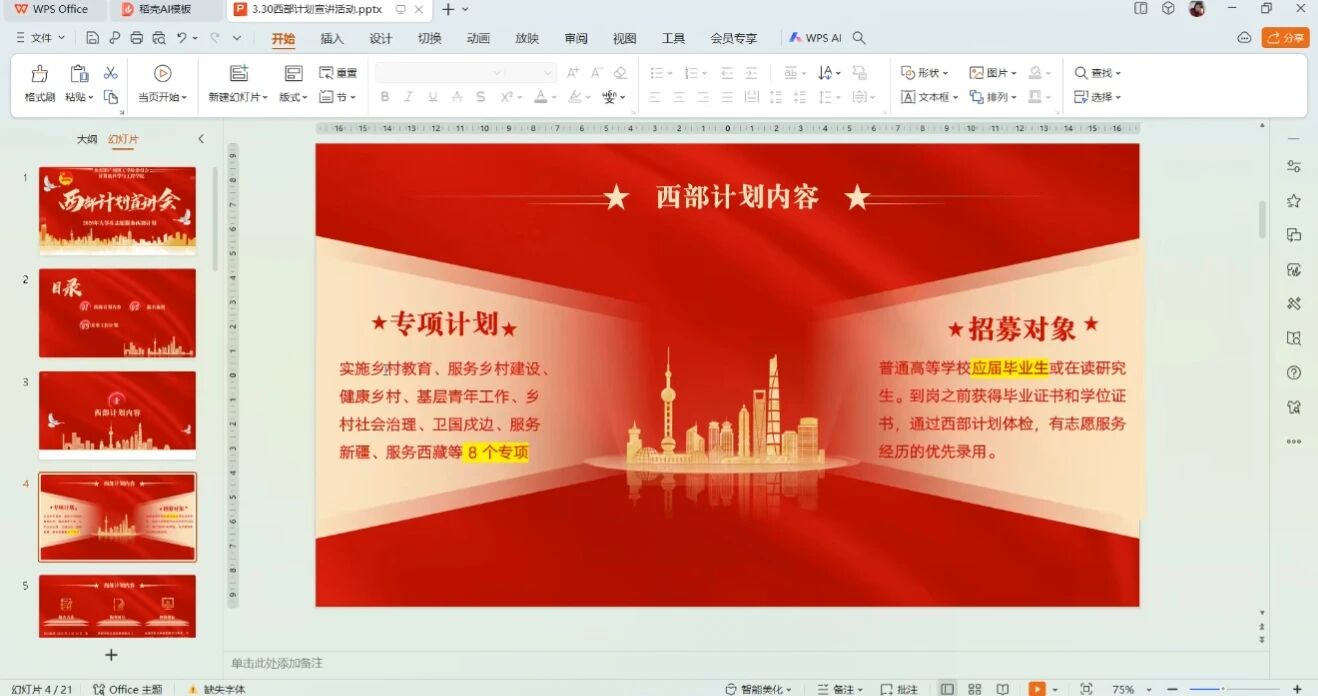Toggle slide sorter grid view
The height and width of the screenshot is (696, 1318).
tap(974, 689)
